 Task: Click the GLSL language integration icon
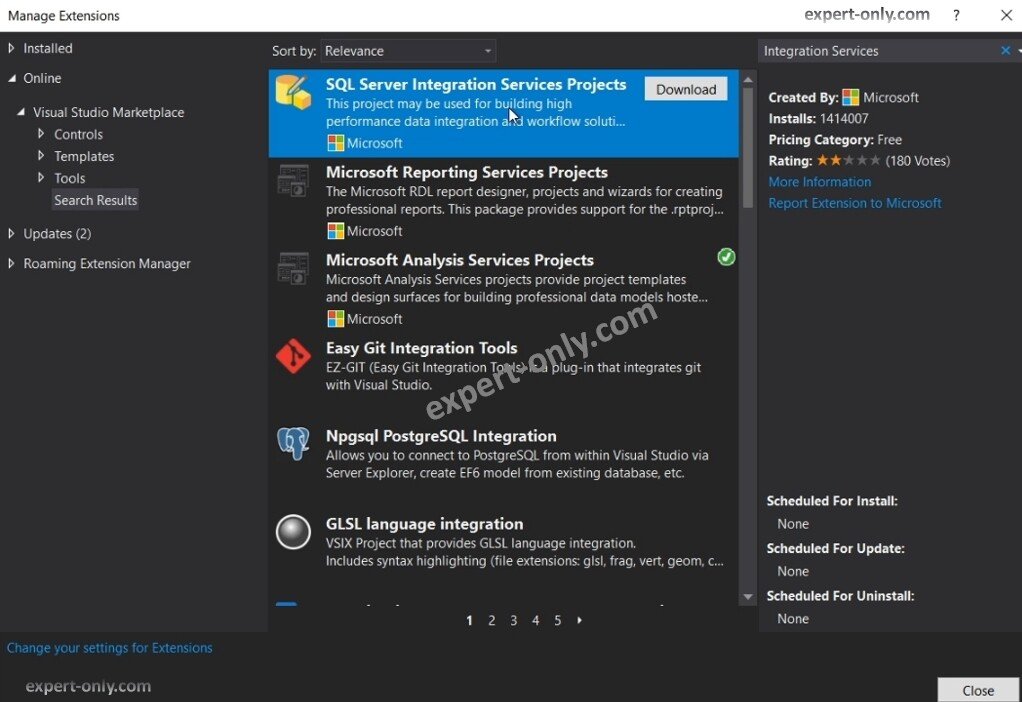point(293,532)
